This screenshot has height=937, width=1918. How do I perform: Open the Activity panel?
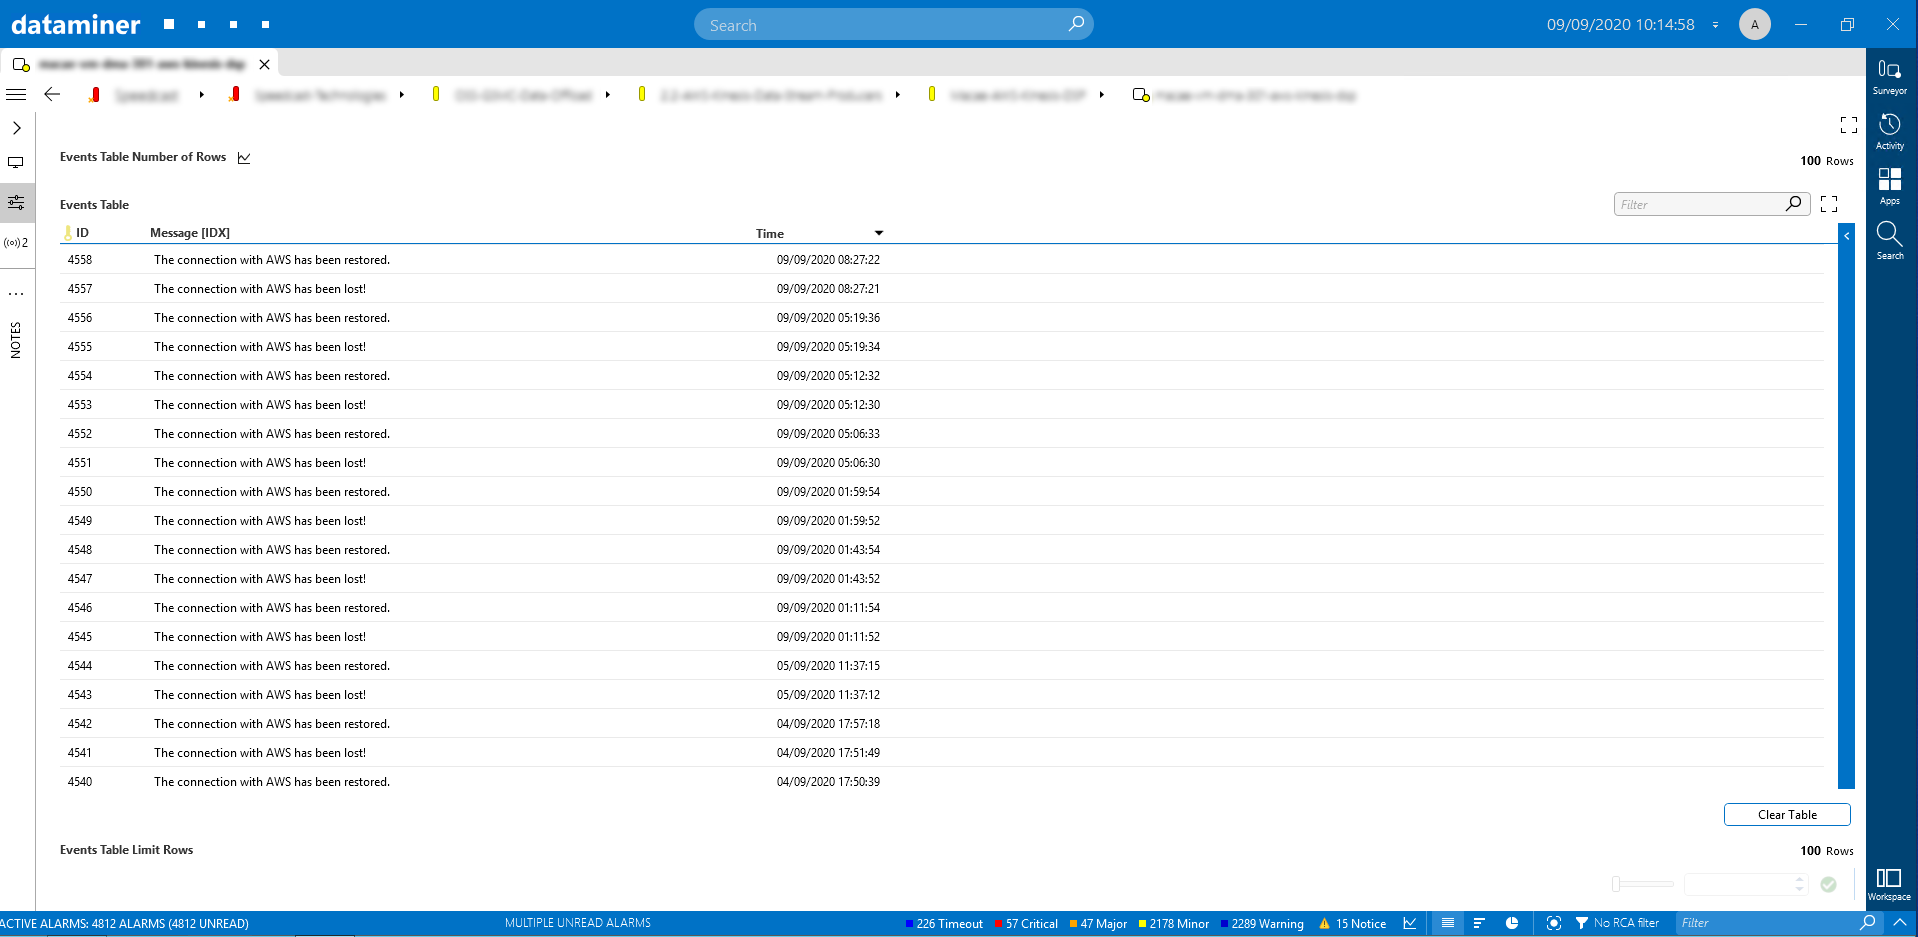1889,131
